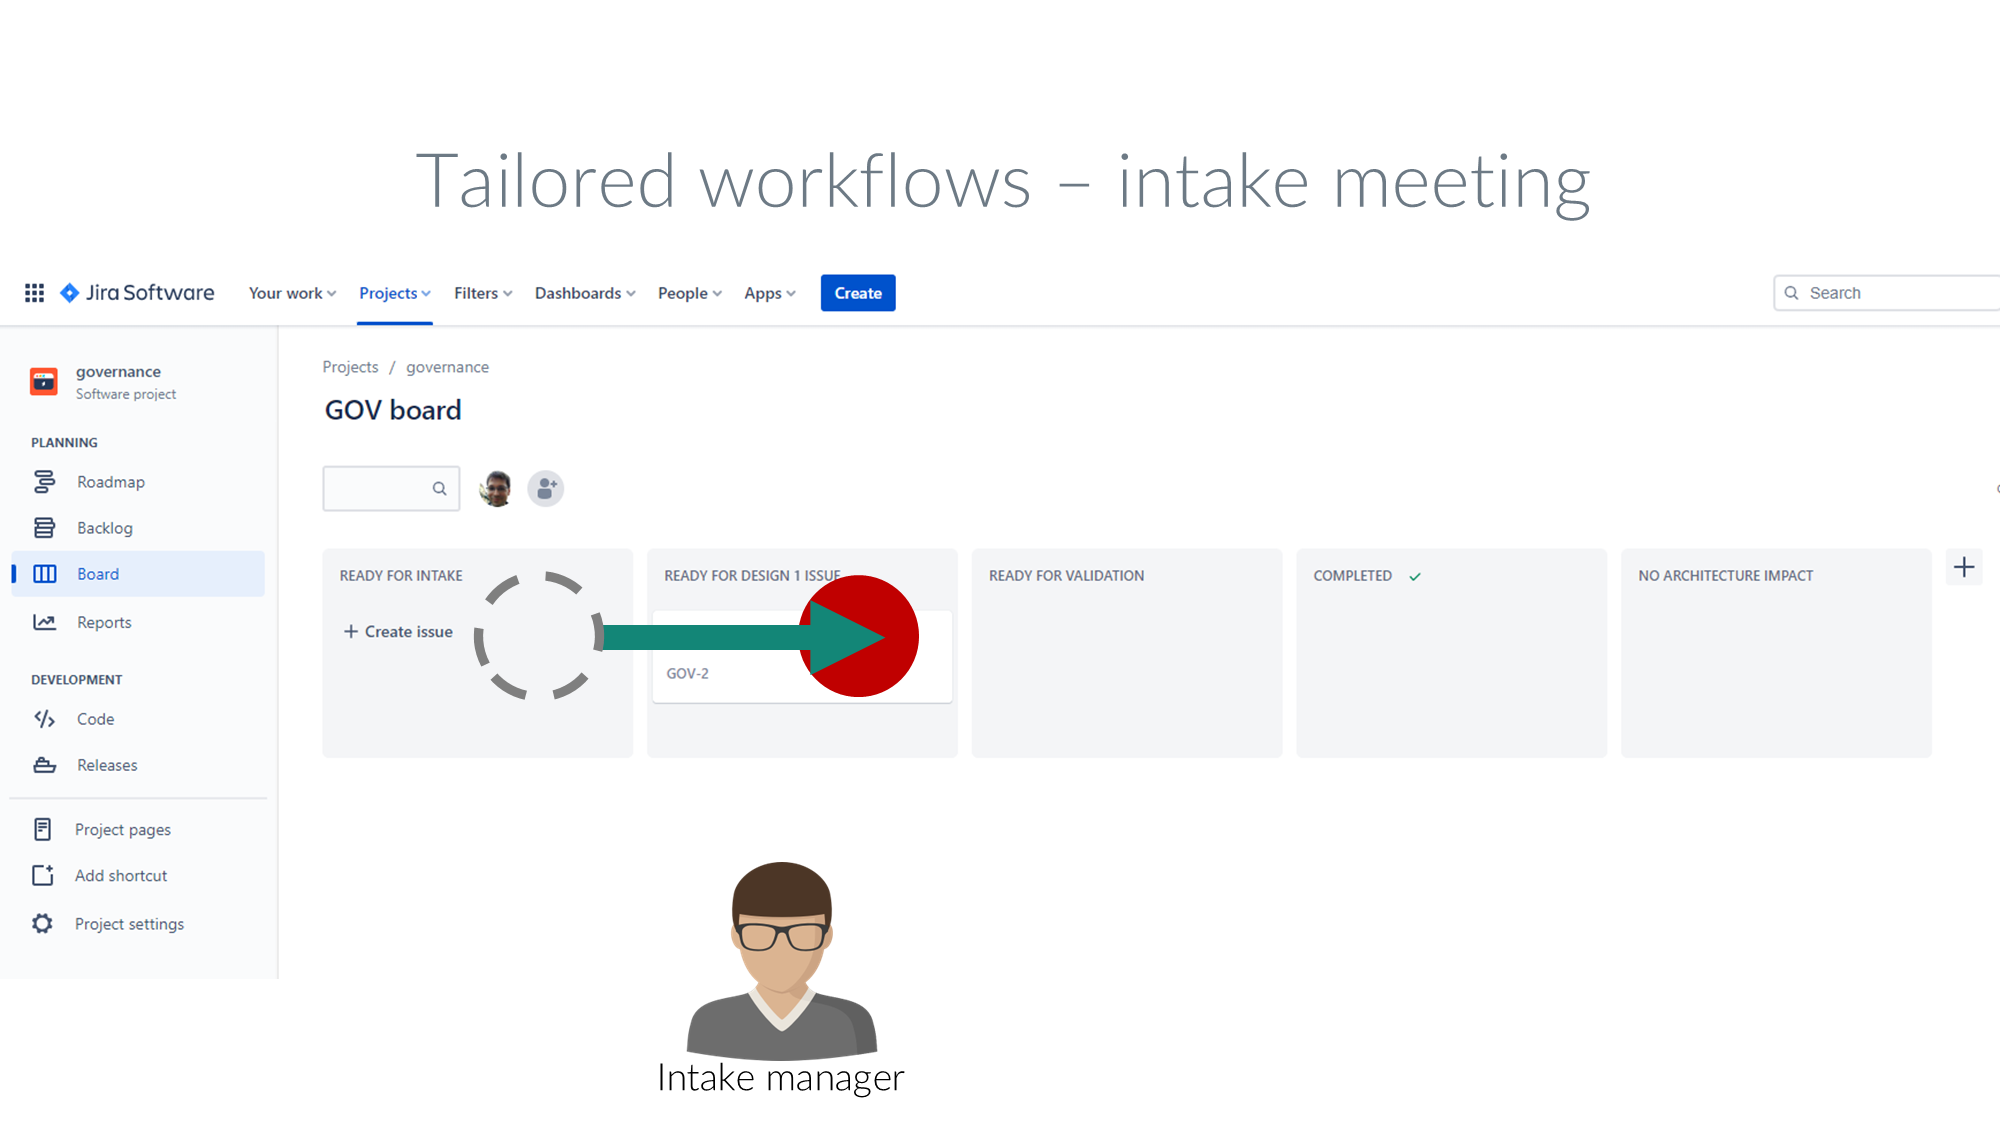Click the Jira Software logo
This screenshot has width=2000, height=1125.
click(138, 293)
